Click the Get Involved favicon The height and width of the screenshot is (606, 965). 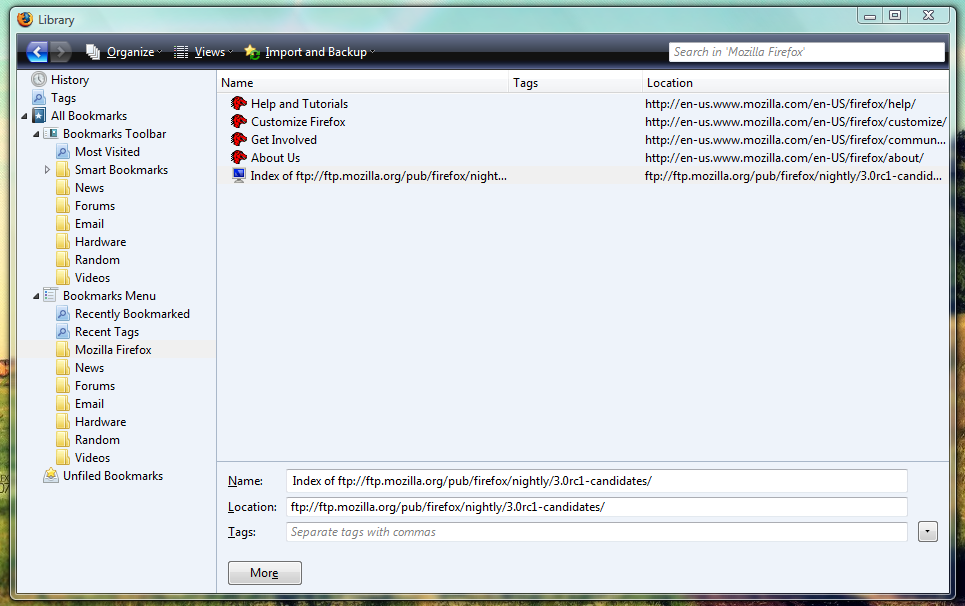[x=239, y=139]
